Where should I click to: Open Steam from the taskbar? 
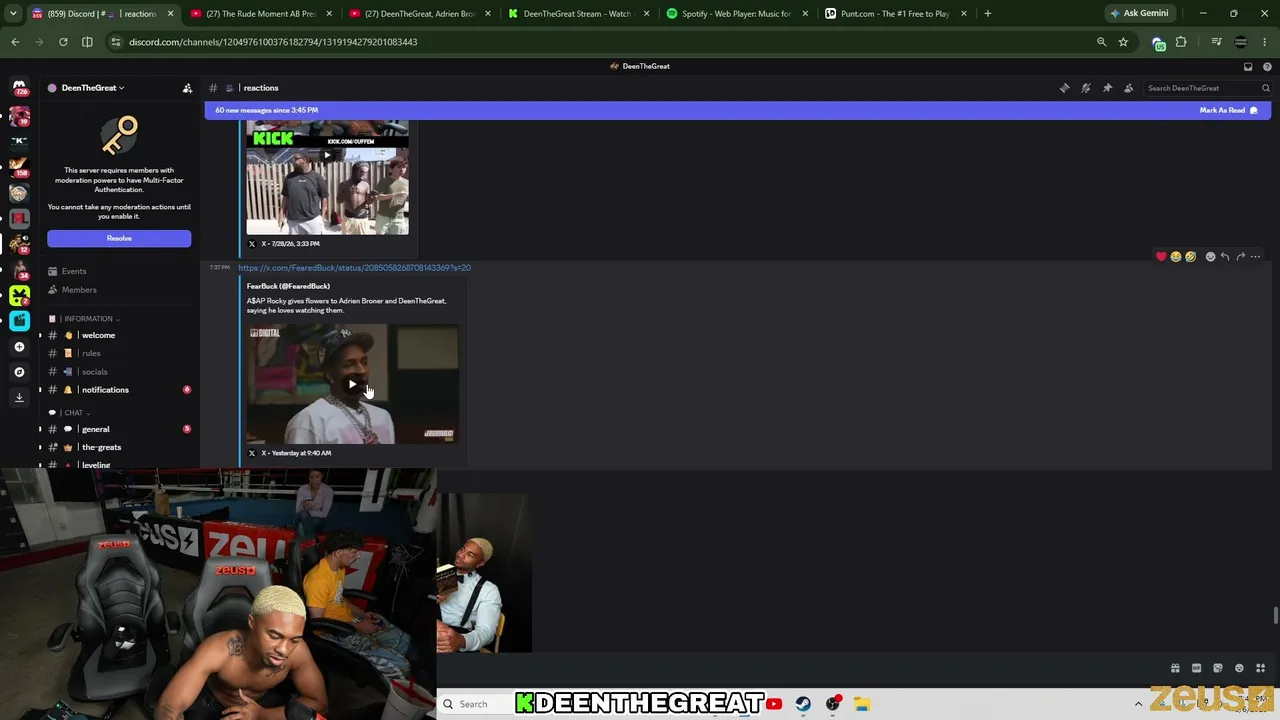803,704
